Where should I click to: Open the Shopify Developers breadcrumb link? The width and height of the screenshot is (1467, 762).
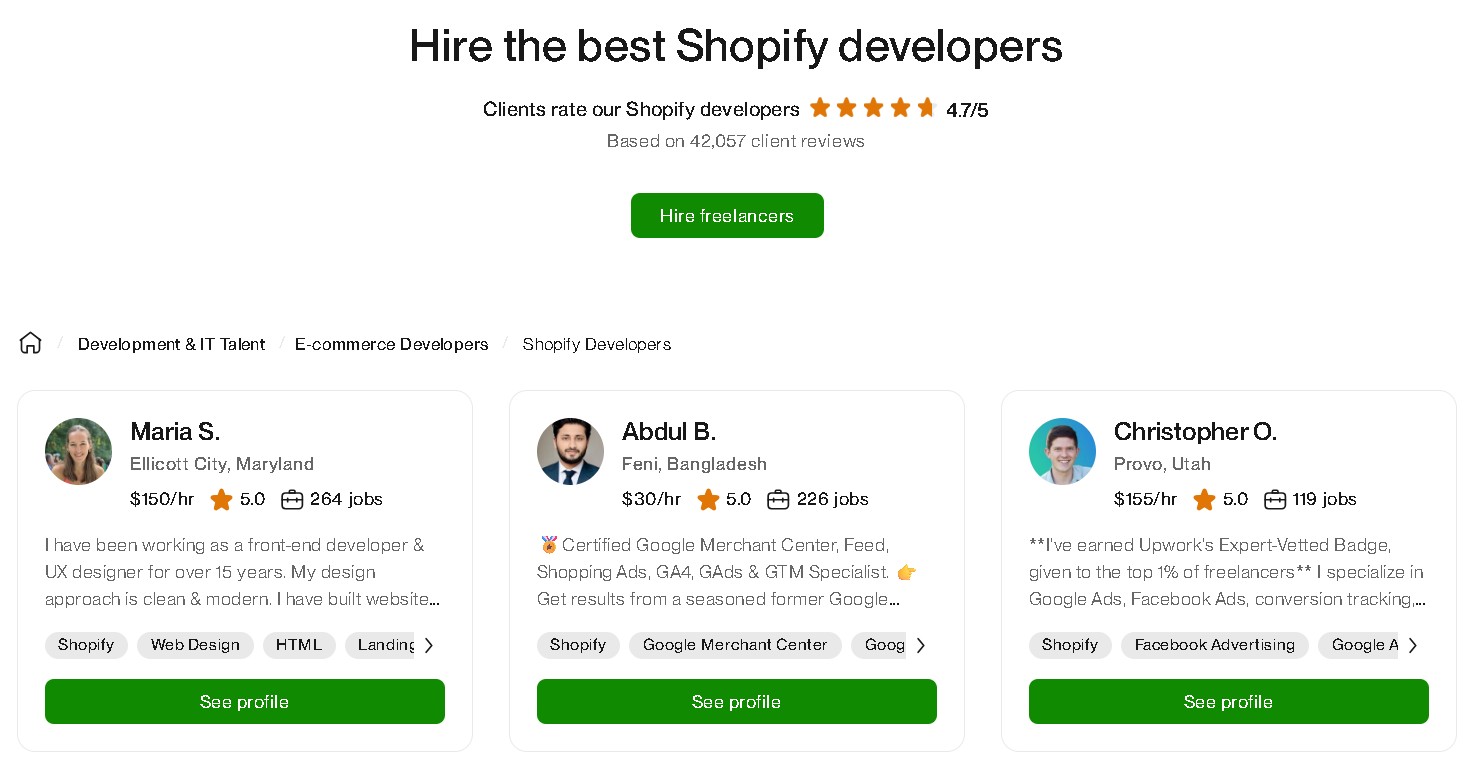tap(596, 344)
